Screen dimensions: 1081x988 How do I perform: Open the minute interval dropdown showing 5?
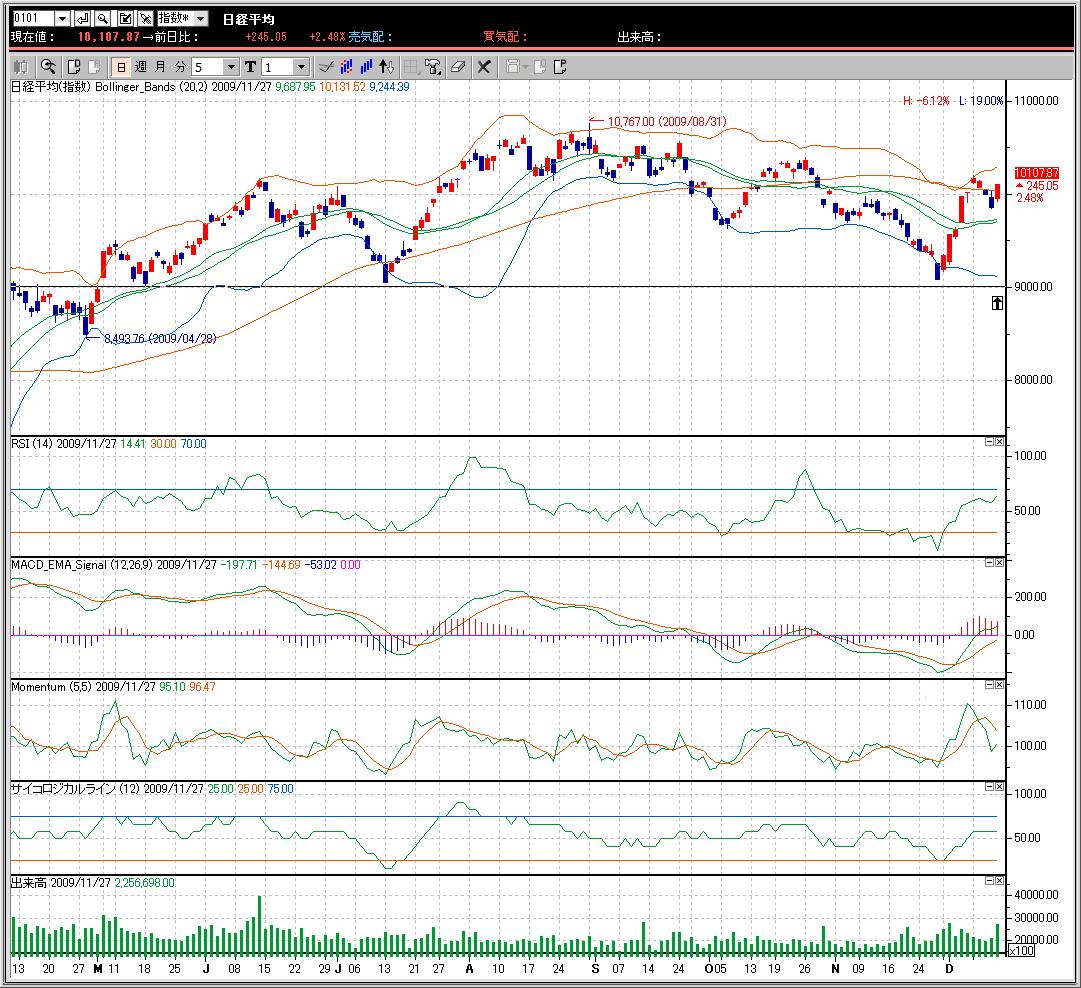tap(231, 67)
